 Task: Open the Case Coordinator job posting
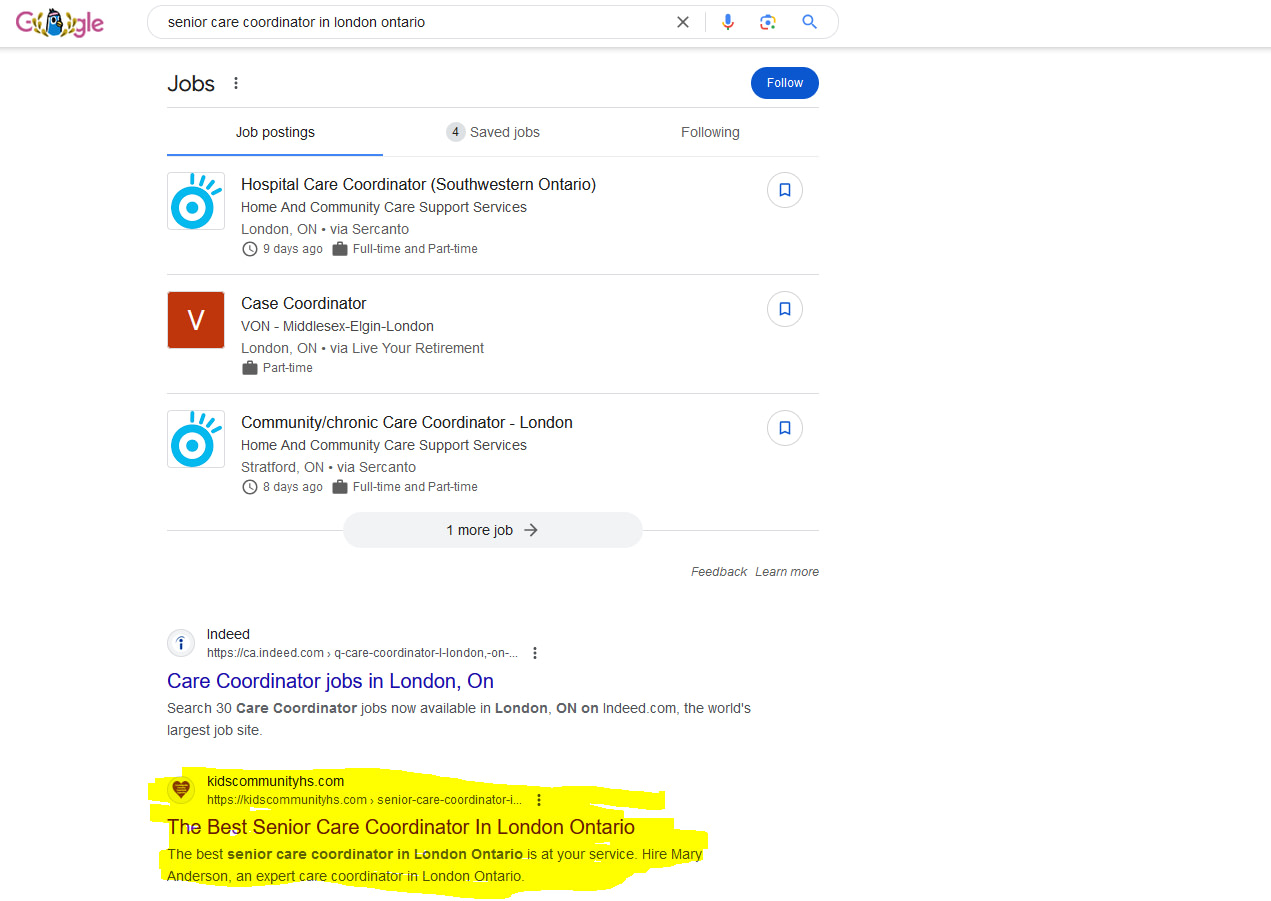coord(304,304)
